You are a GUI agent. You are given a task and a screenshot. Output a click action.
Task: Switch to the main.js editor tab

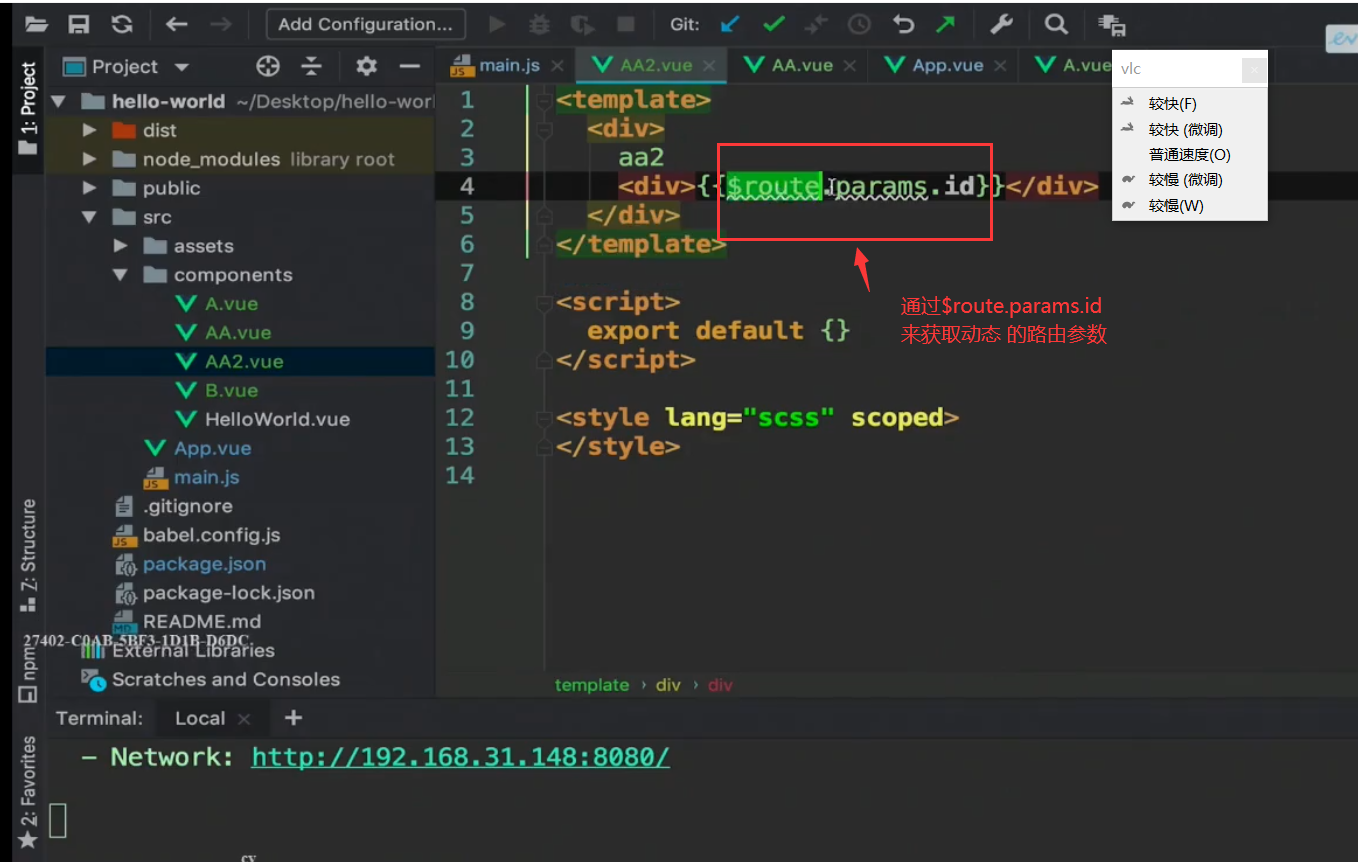coord(507,66)
